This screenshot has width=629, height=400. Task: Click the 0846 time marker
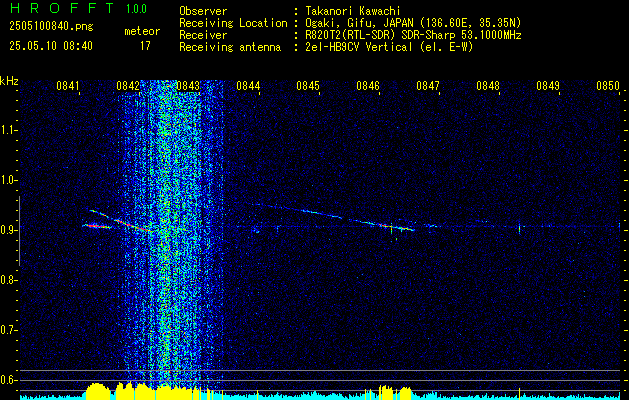[x=368, y=86]
